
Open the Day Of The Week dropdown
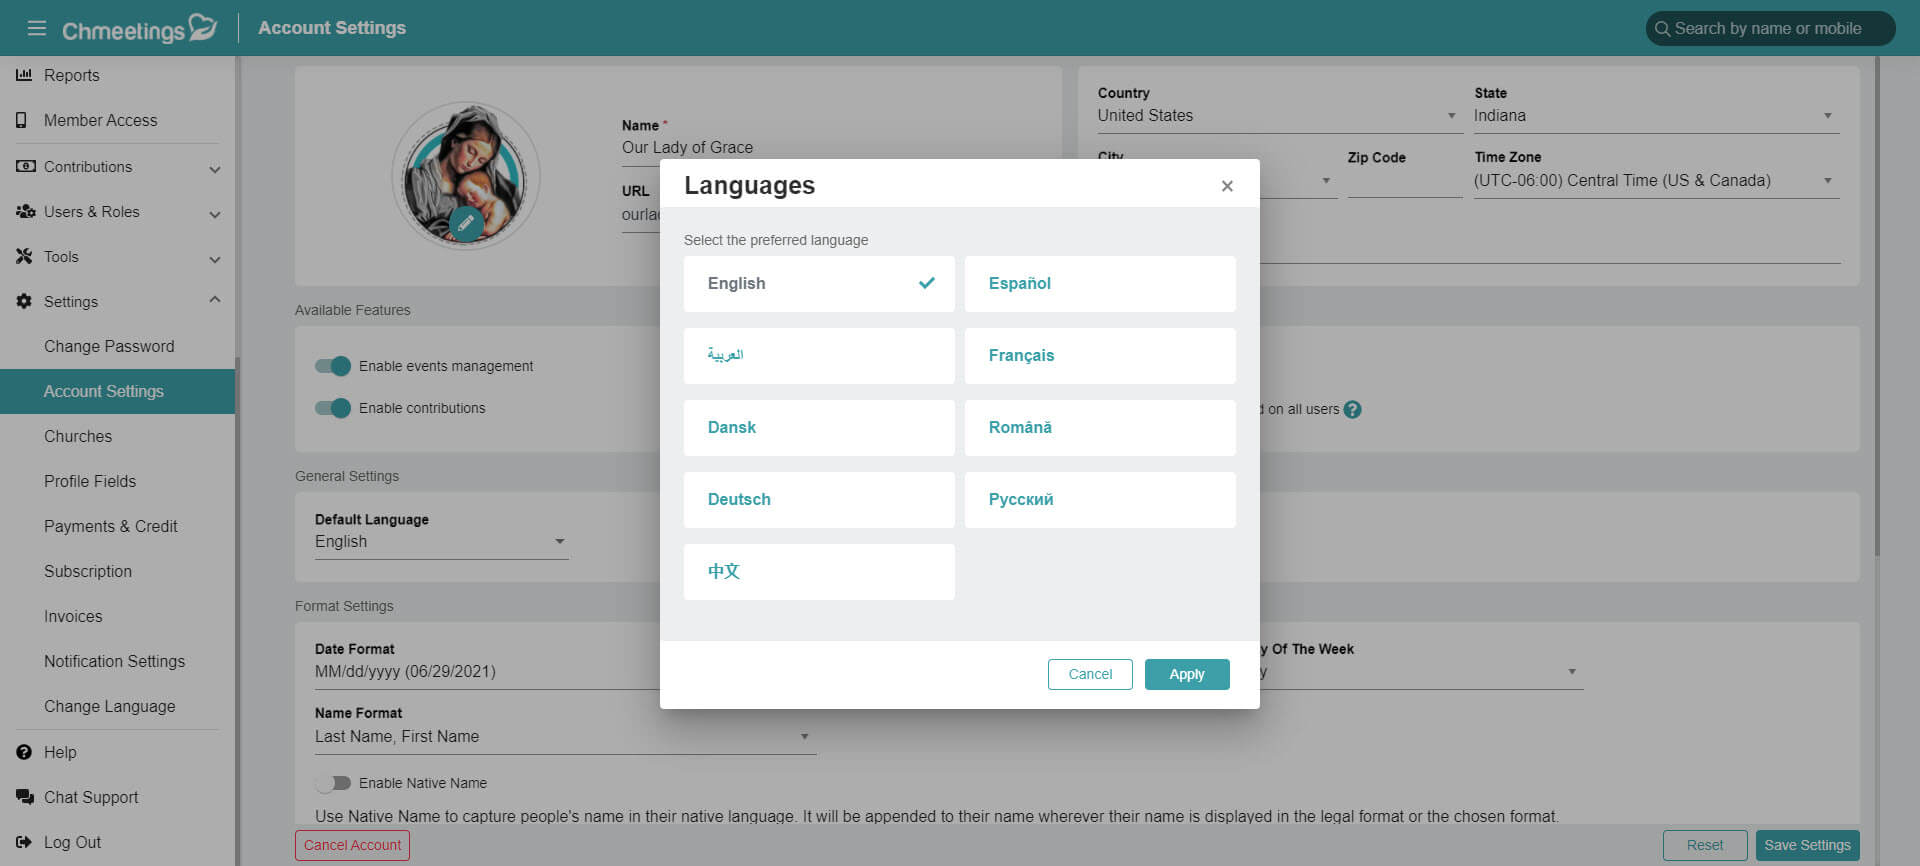pyautogui.click(x=1421, y=672)
